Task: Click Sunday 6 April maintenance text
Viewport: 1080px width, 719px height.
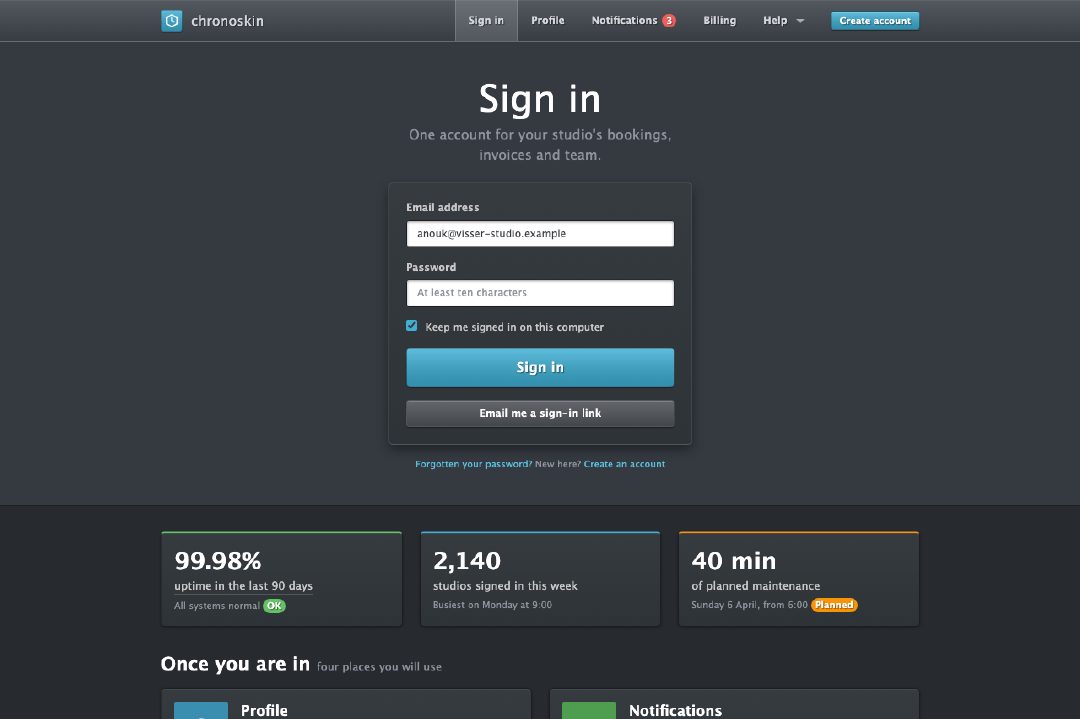Action: click(x=749, y=605)
